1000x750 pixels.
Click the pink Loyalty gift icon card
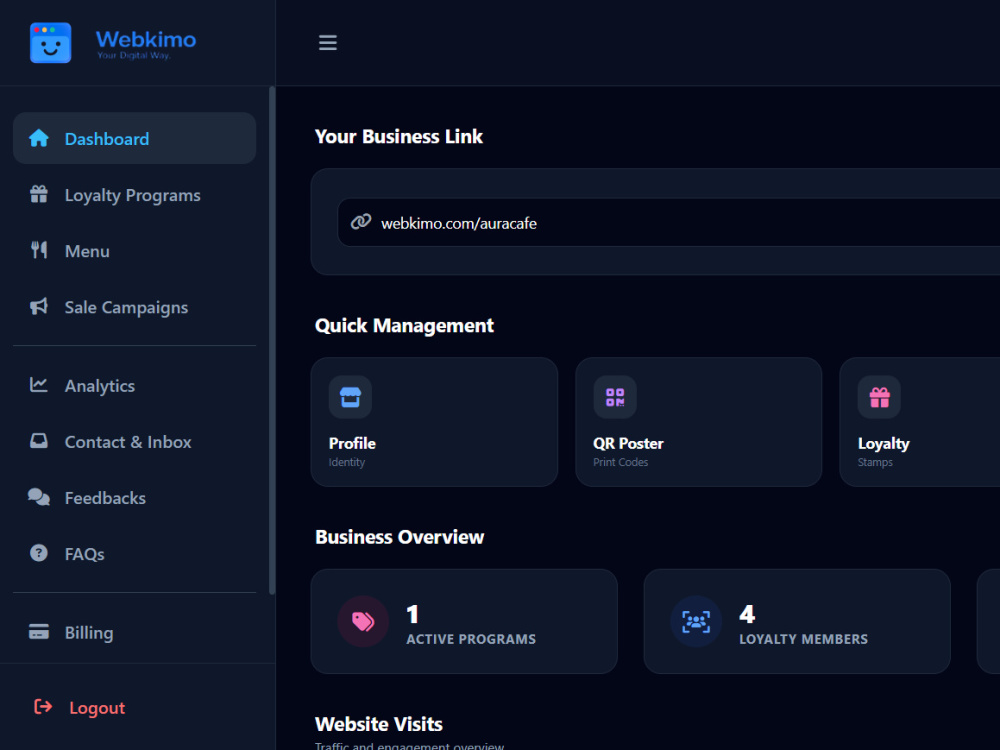(x=879, y=397)
